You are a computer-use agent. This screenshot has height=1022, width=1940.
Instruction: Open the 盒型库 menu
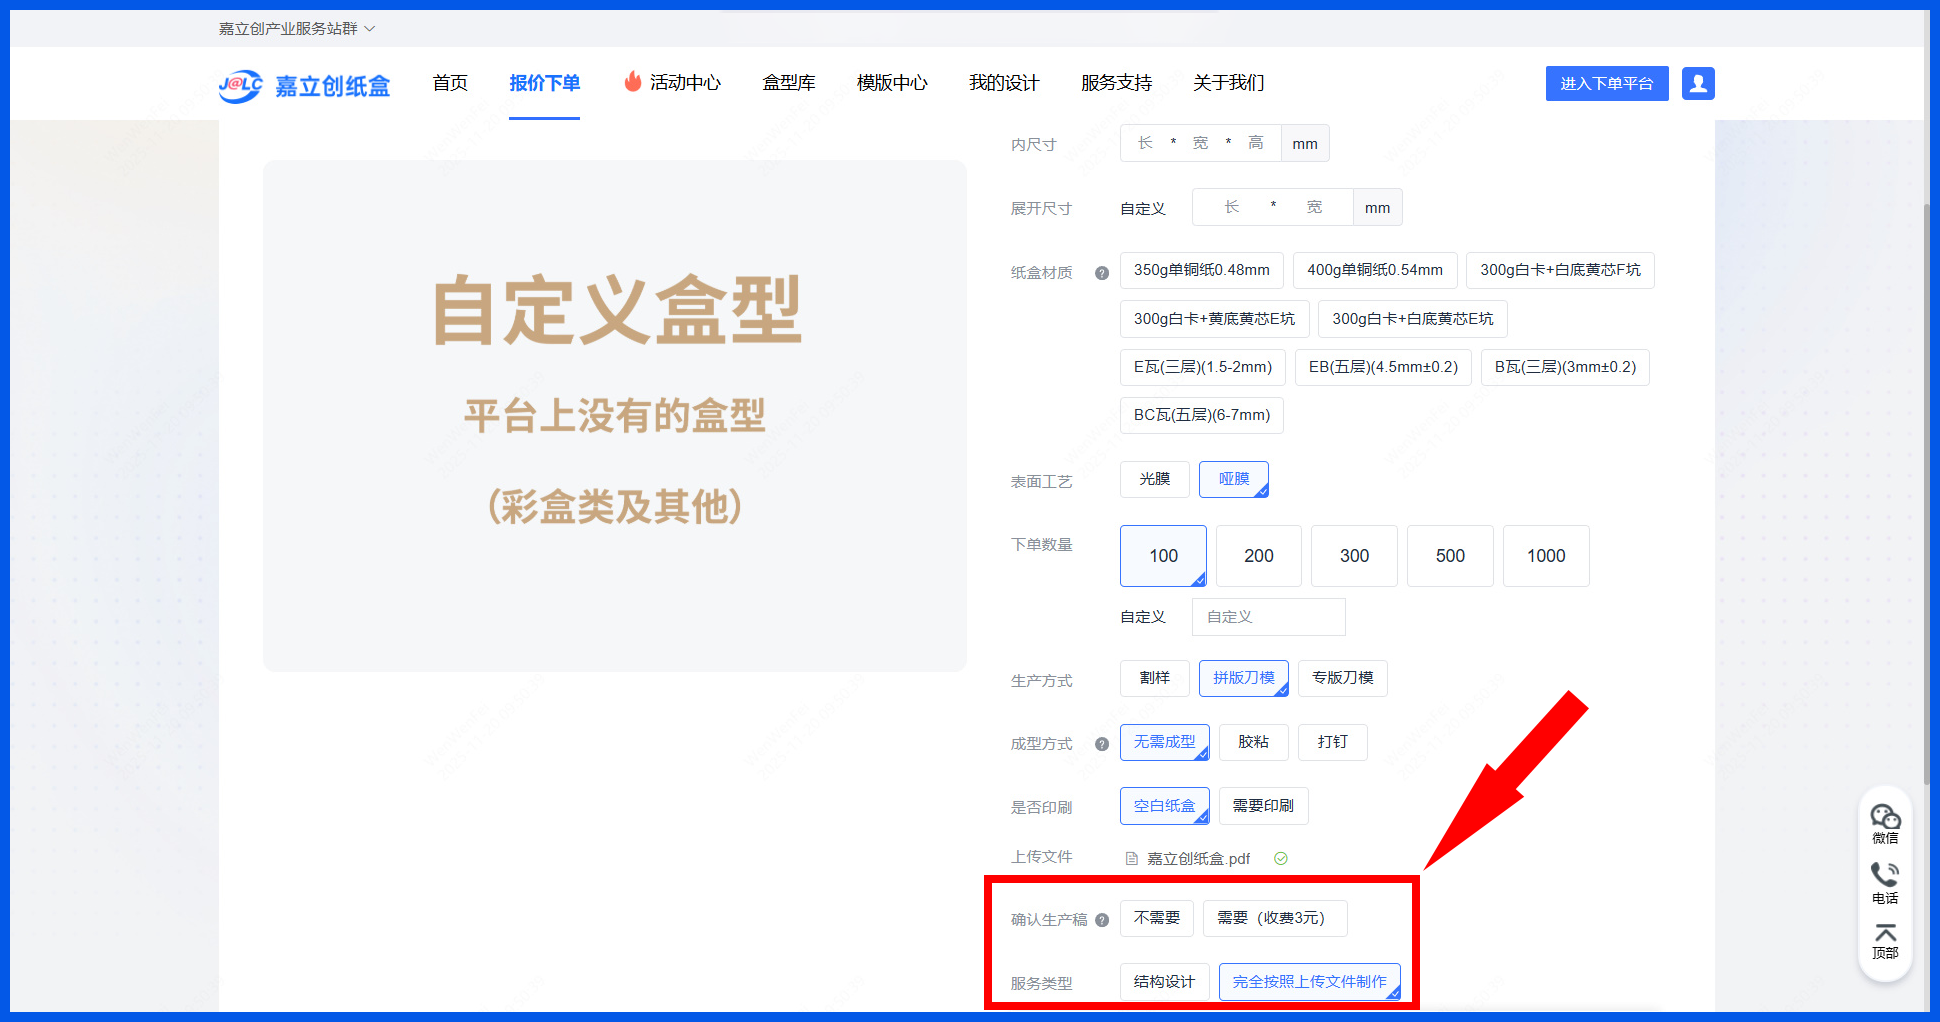(788, 83)
